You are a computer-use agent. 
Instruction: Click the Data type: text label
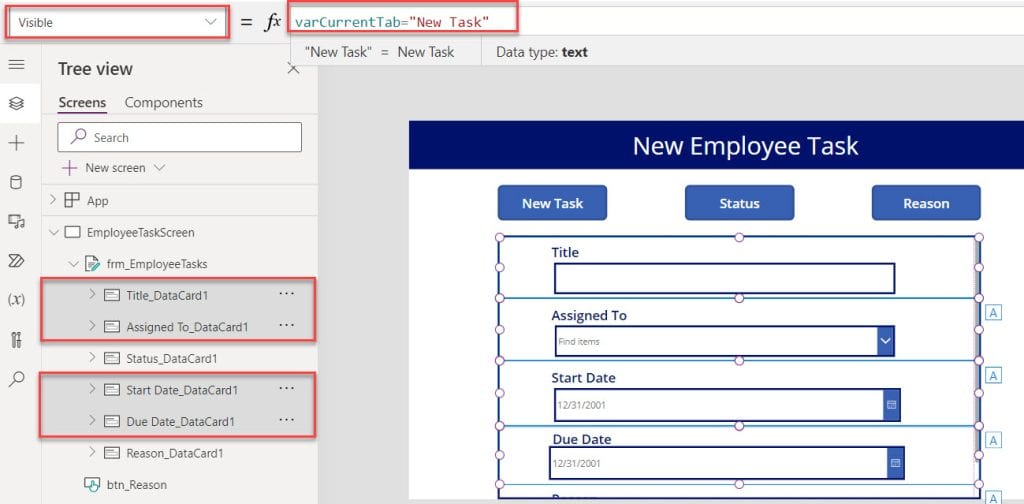542,52
